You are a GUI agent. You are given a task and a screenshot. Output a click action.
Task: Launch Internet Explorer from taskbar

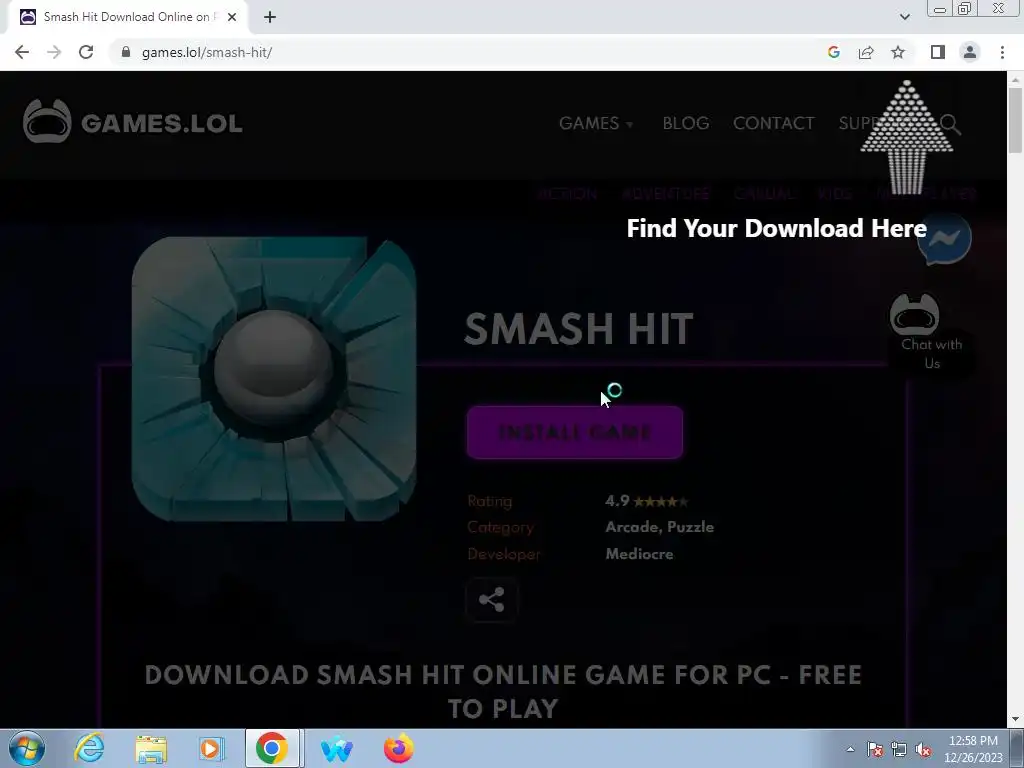(89, 748)
